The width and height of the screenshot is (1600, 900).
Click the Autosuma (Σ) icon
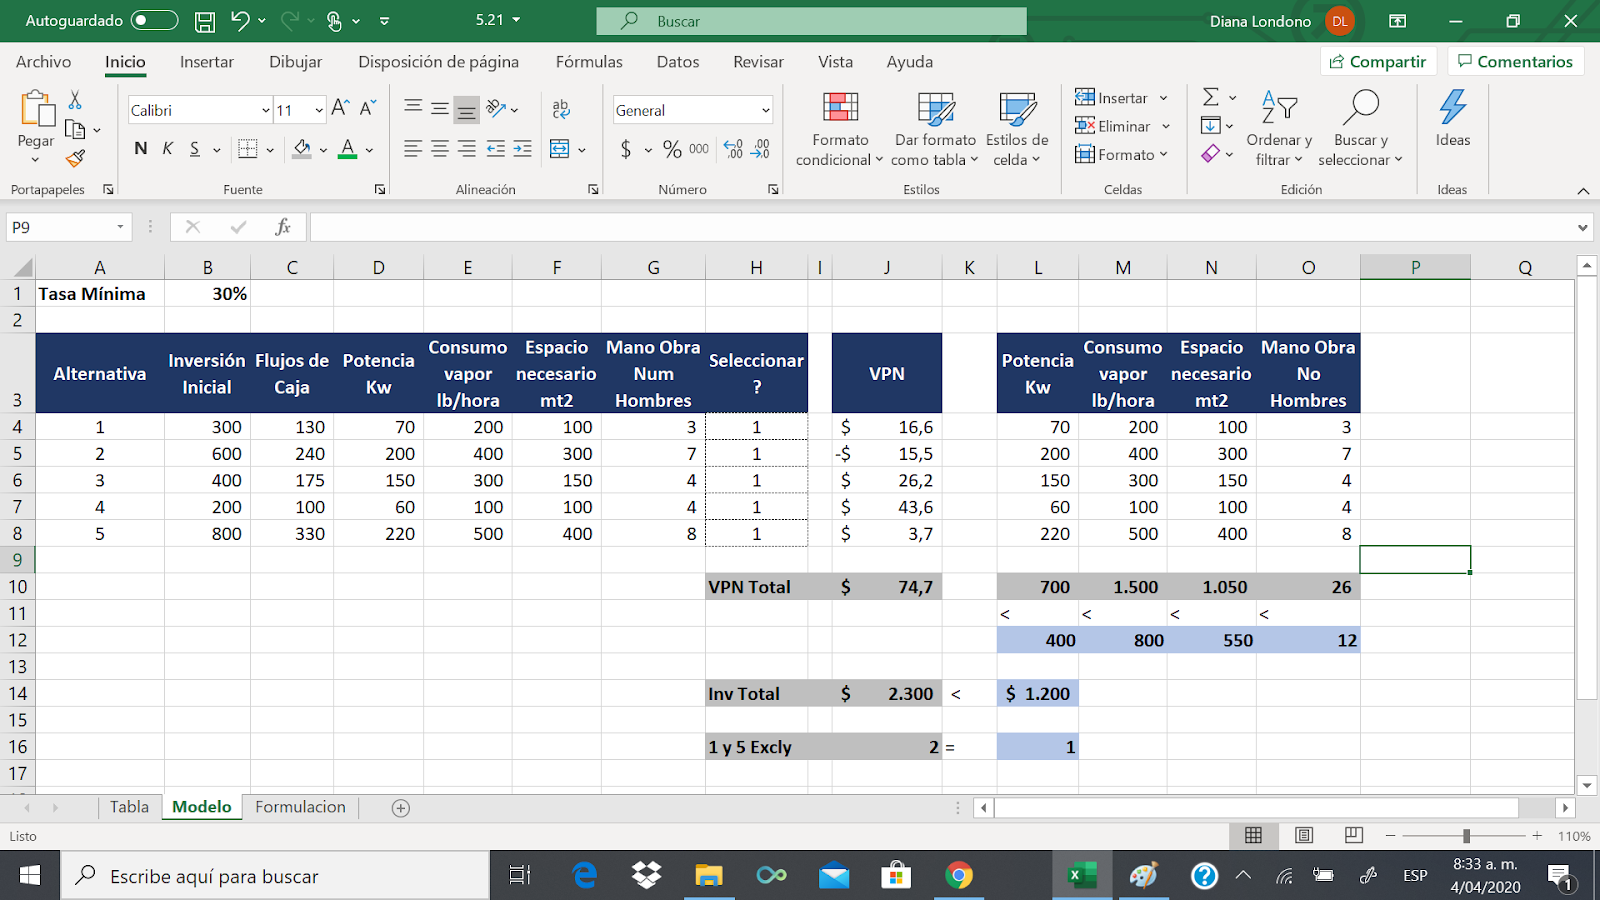[x=1211, y=97]
